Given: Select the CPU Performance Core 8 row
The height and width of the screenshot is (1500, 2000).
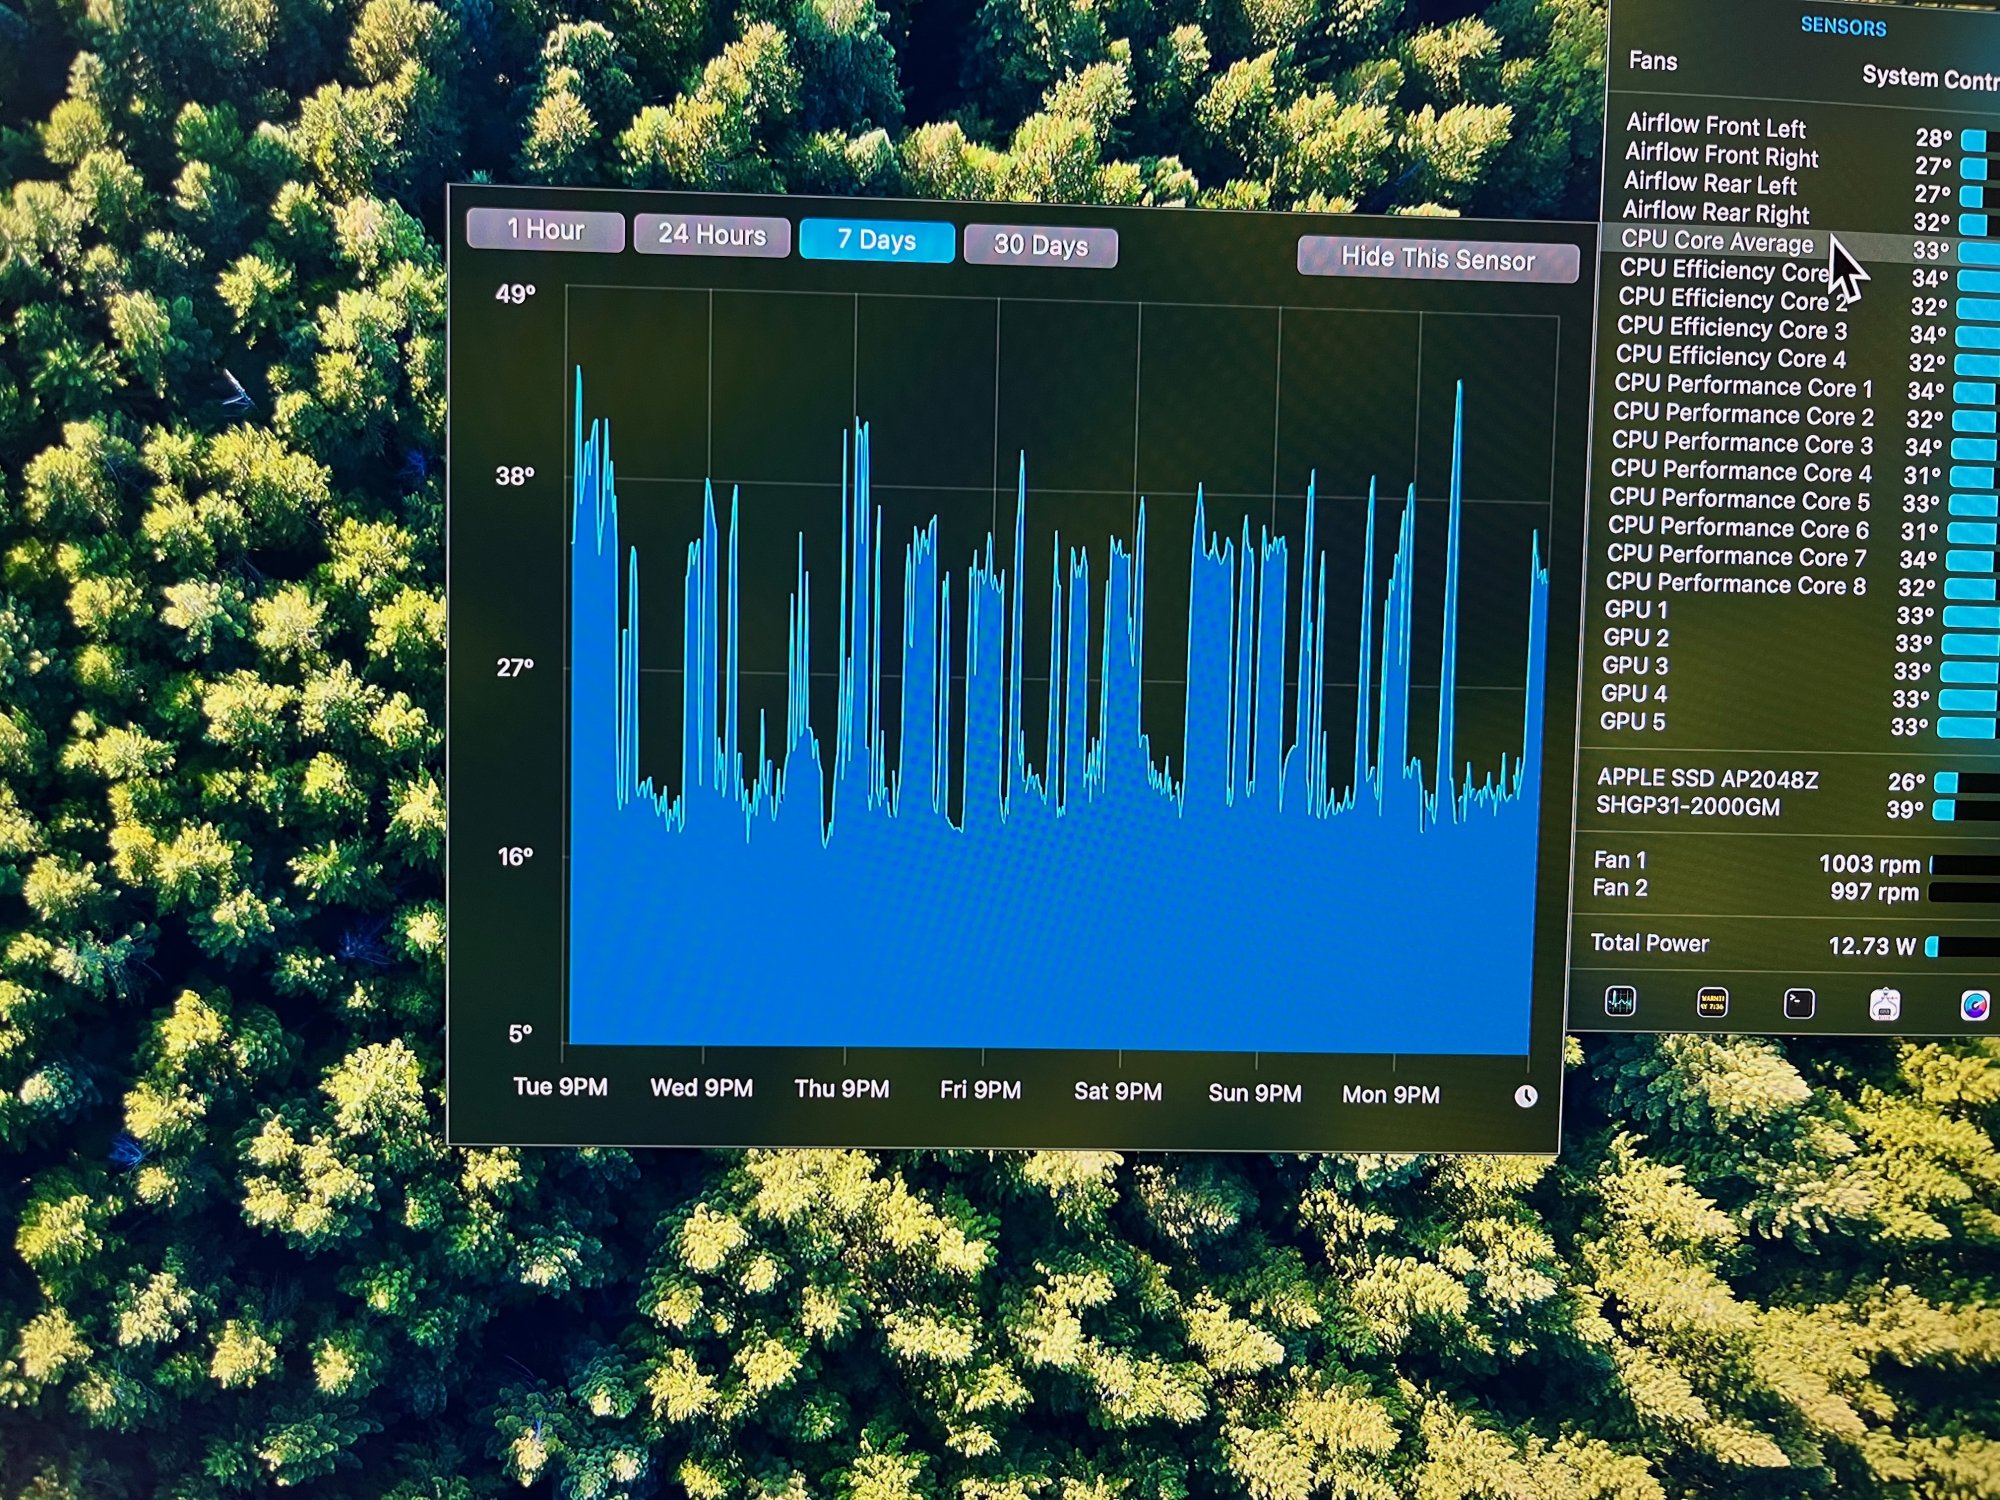Looking at the screenshot, I should tap(1735, 583).
